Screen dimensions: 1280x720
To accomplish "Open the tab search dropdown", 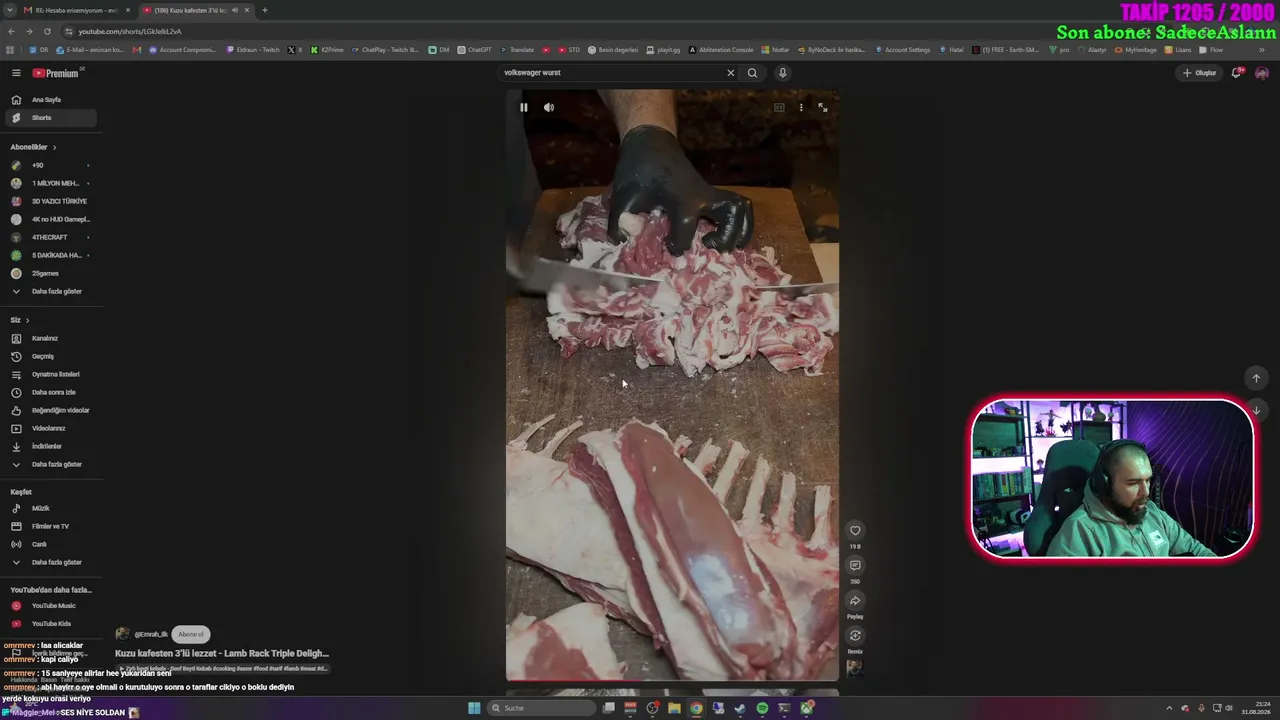I will point(10,10).
